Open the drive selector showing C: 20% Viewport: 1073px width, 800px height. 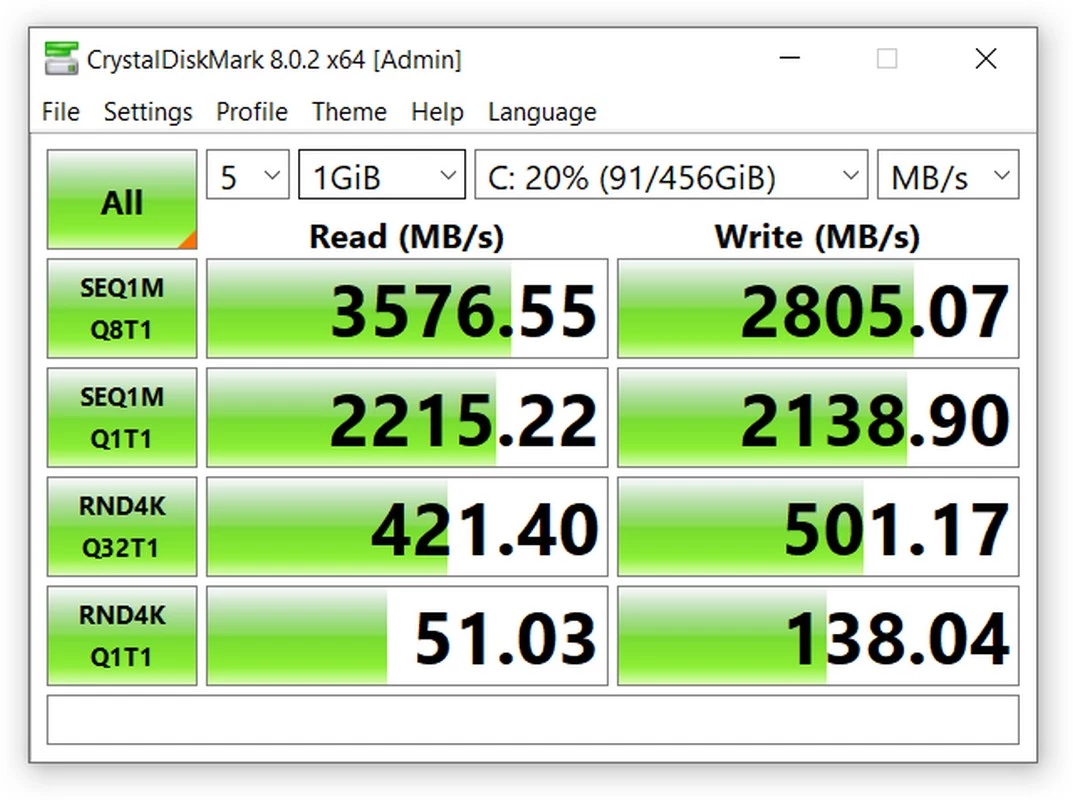(671, 175)
